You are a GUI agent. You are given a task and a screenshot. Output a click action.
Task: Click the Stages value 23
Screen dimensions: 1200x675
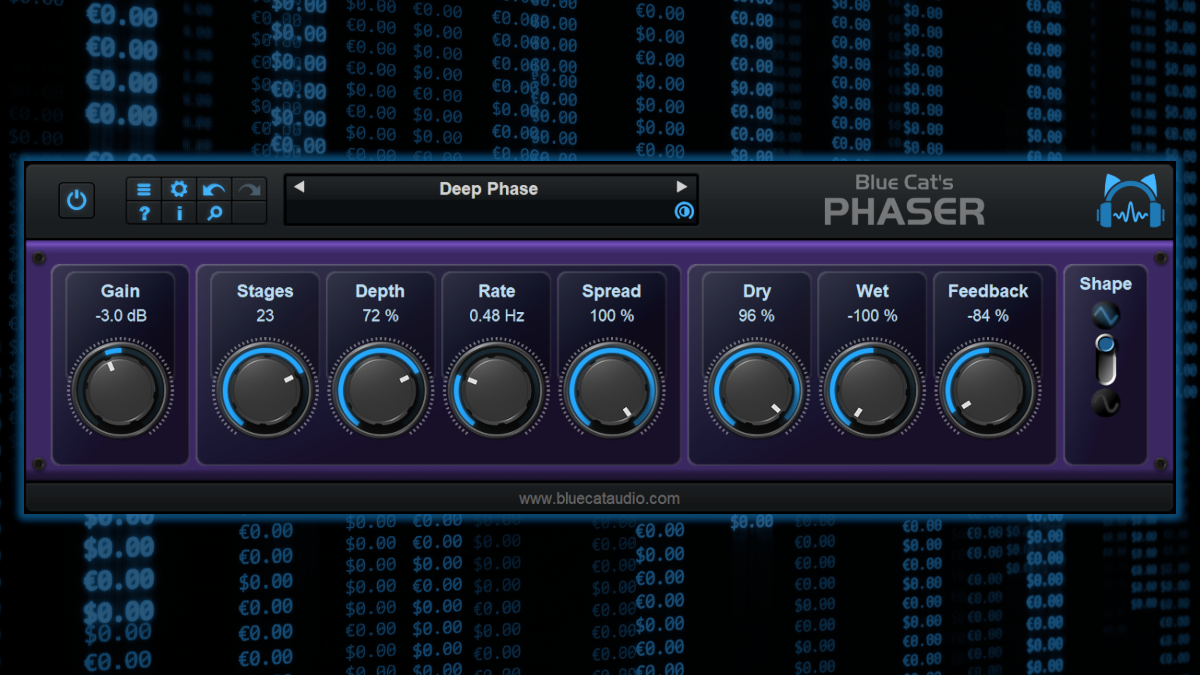tap(265, 316)
